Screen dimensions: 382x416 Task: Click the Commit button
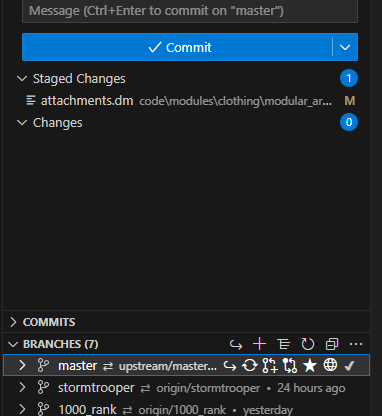(177, 47)
